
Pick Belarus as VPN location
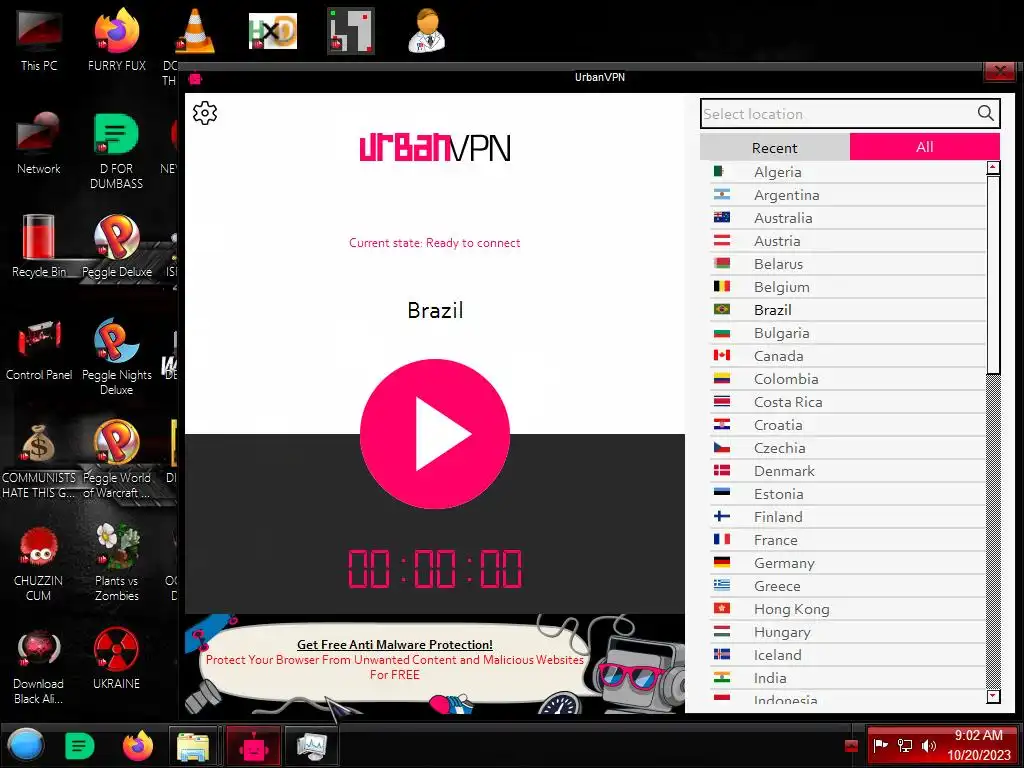(848, 264)
